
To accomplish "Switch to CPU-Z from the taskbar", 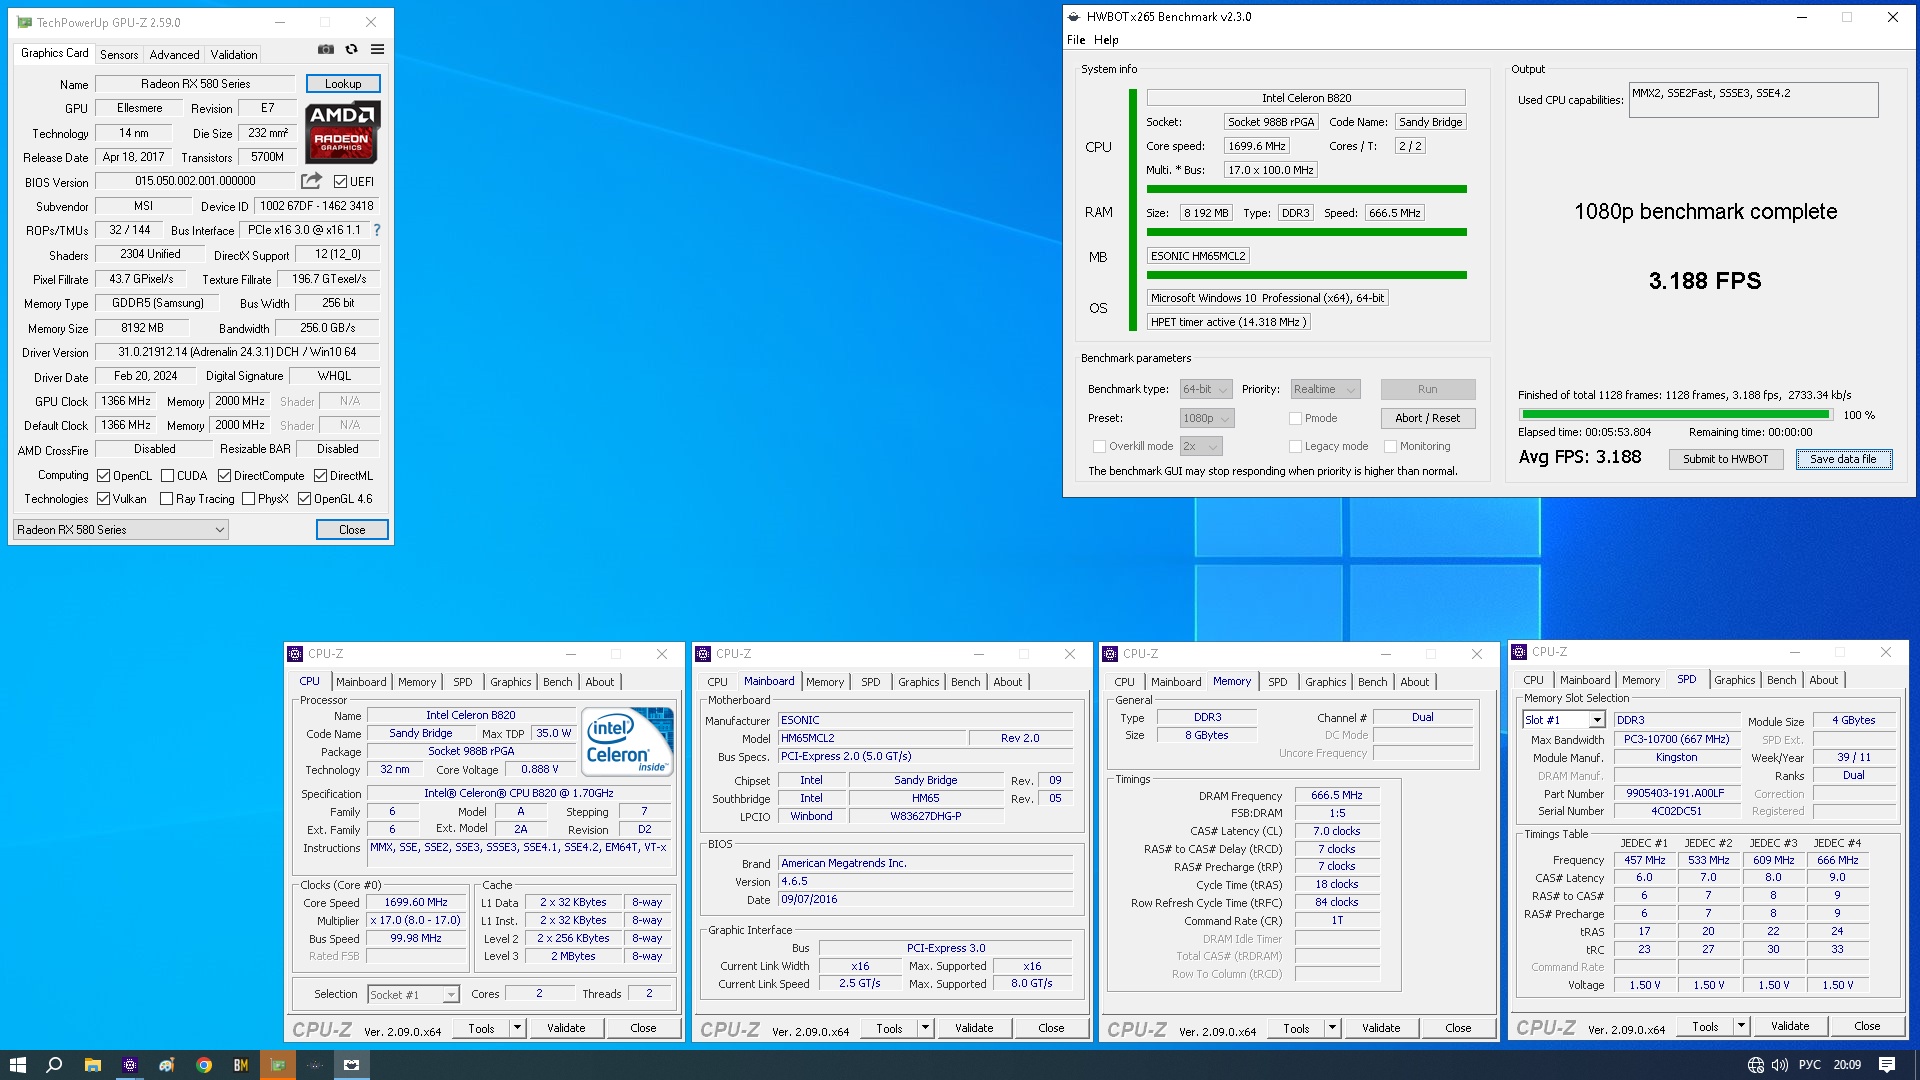I will click(x=129, y=1065).
